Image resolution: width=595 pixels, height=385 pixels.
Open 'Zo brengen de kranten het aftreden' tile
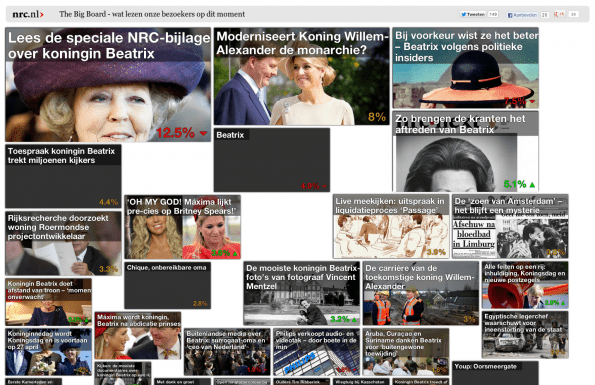click(x=466, y=151)
